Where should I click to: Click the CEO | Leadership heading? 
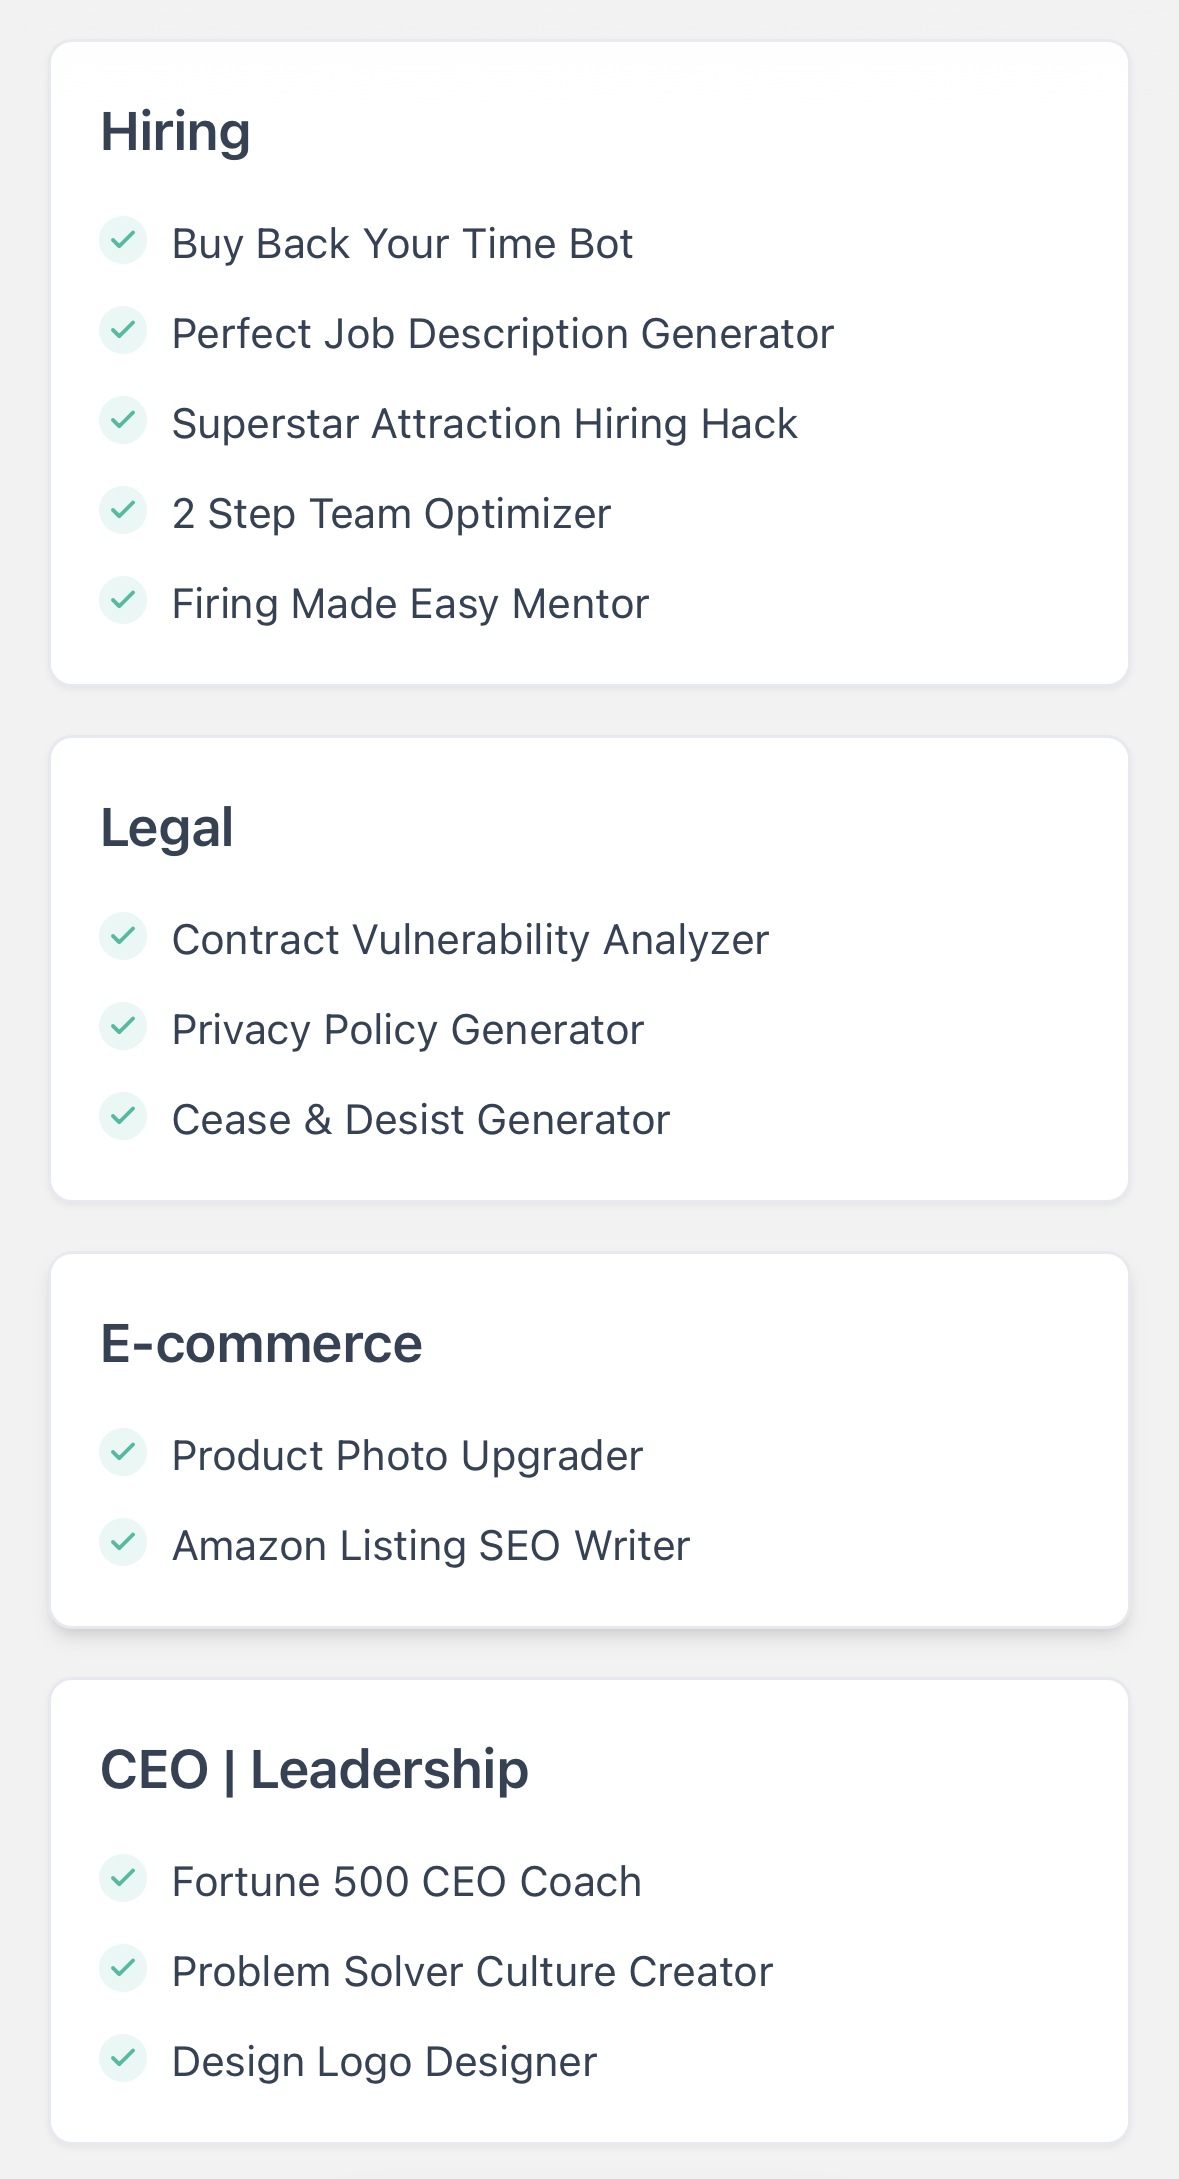coord(314,1770)
